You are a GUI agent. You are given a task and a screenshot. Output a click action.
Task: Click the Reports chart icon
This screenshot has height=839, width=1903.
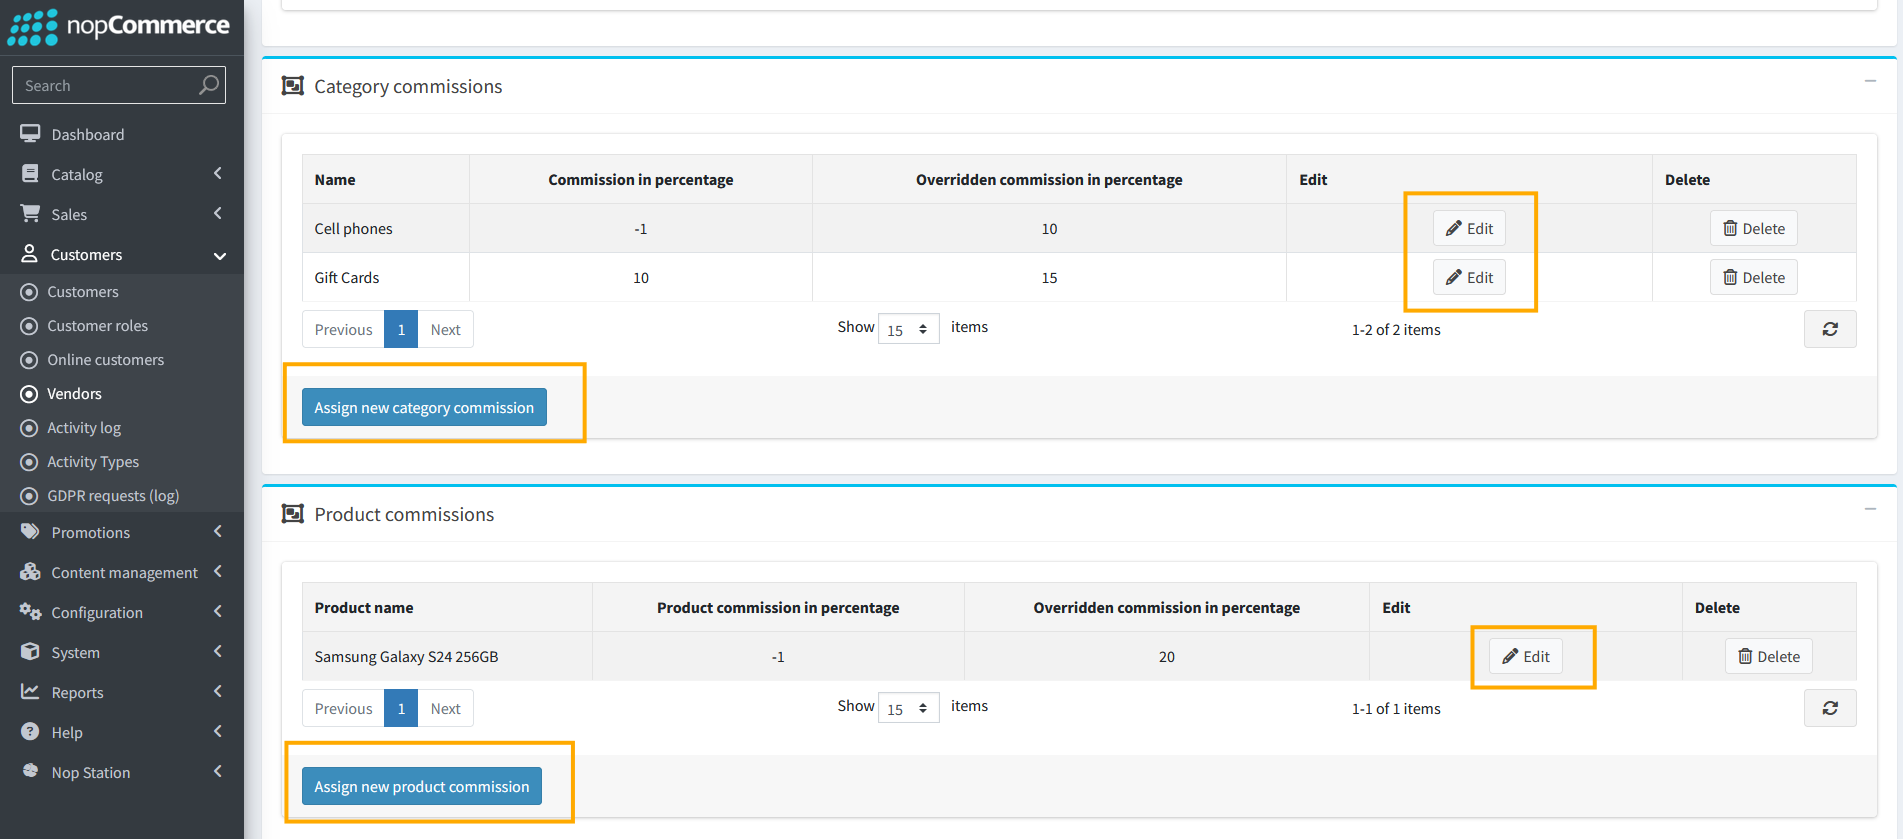[31, 692]
